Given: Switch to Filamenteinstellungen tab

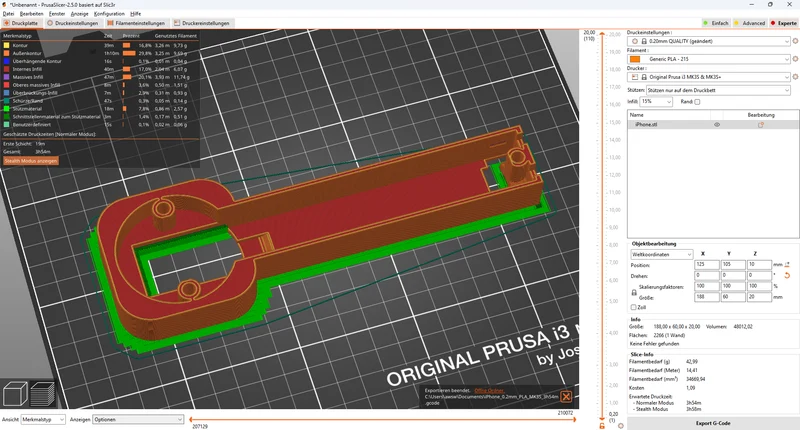Looking at the screenshot, I should [136, 23].
